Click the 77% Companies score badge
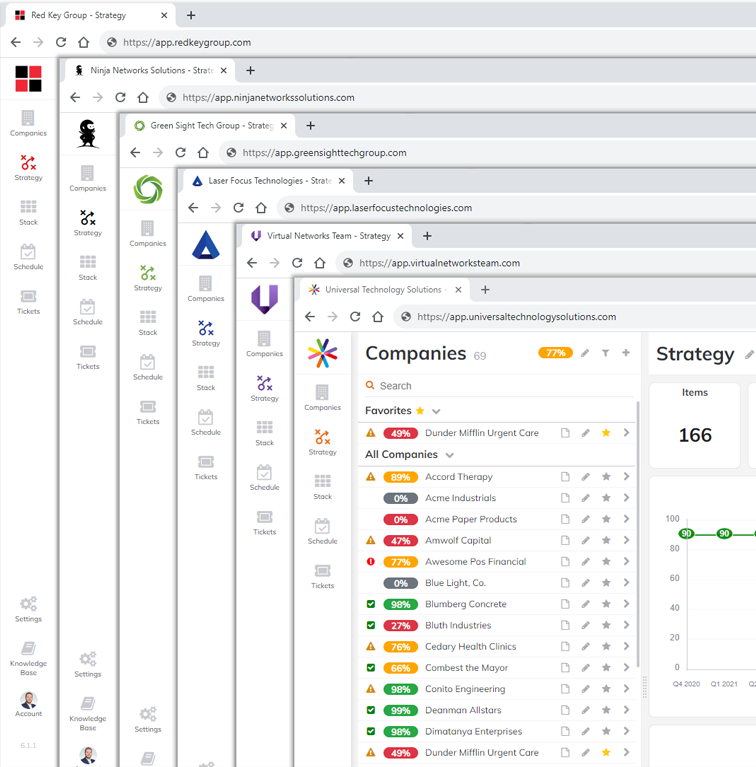 [x=556, y=353]
